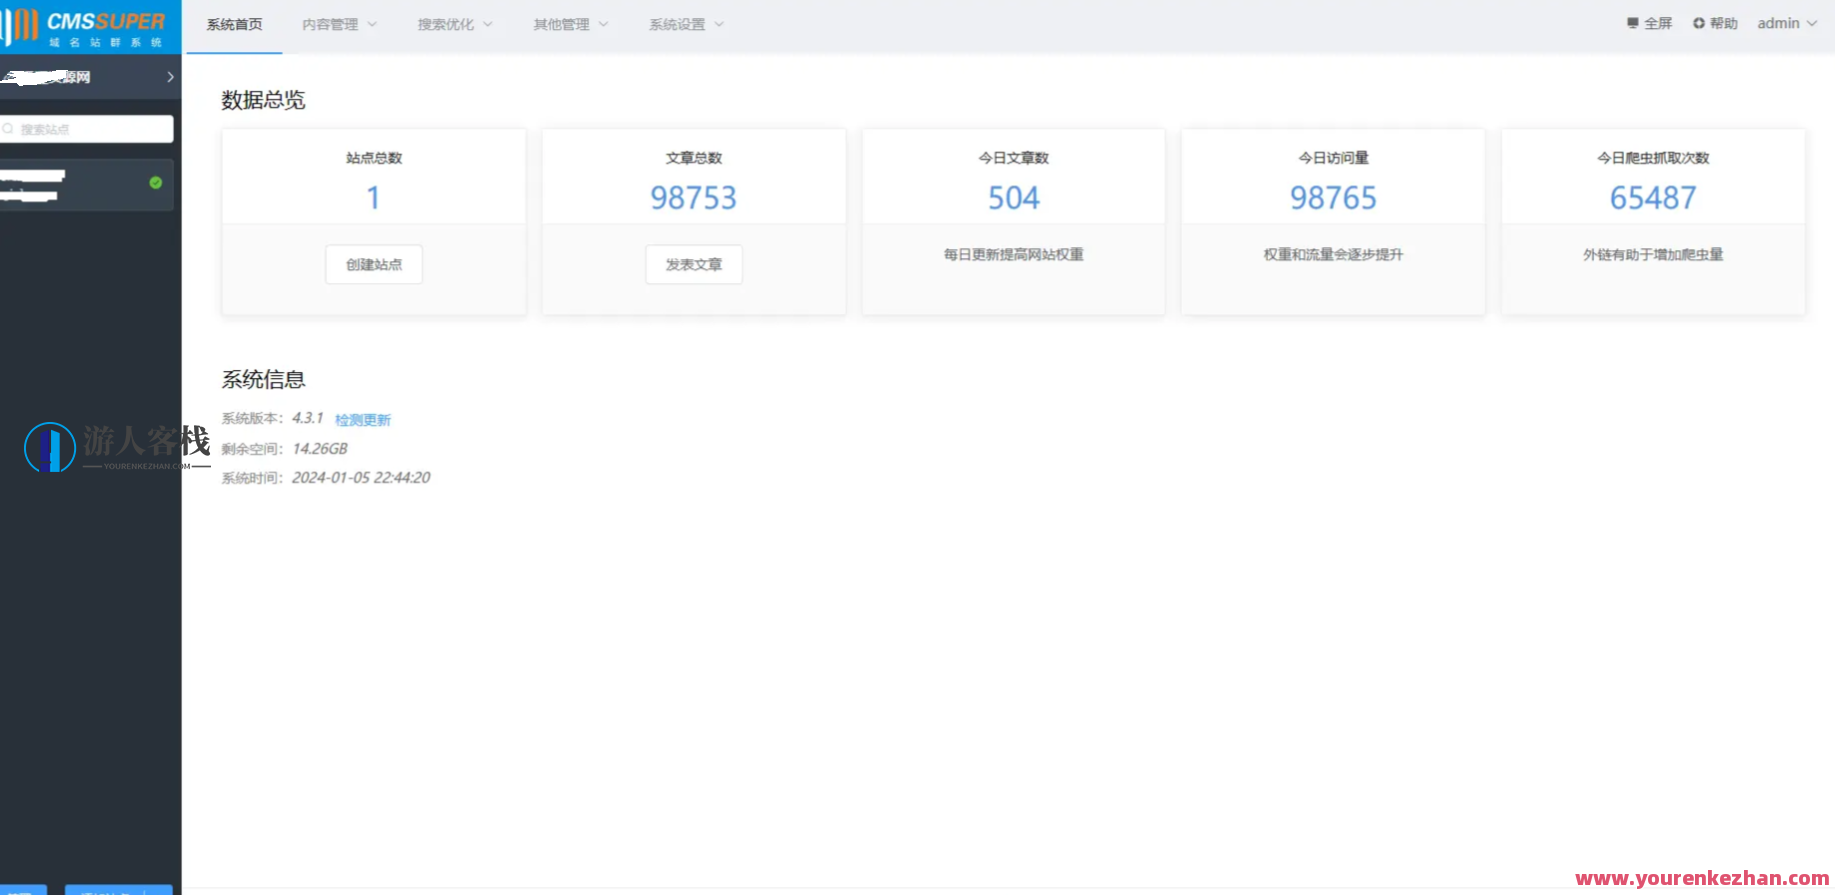Expand the 搜索优化 menu
Viewport: 1835px width, 895px height.
click(454, 24)
